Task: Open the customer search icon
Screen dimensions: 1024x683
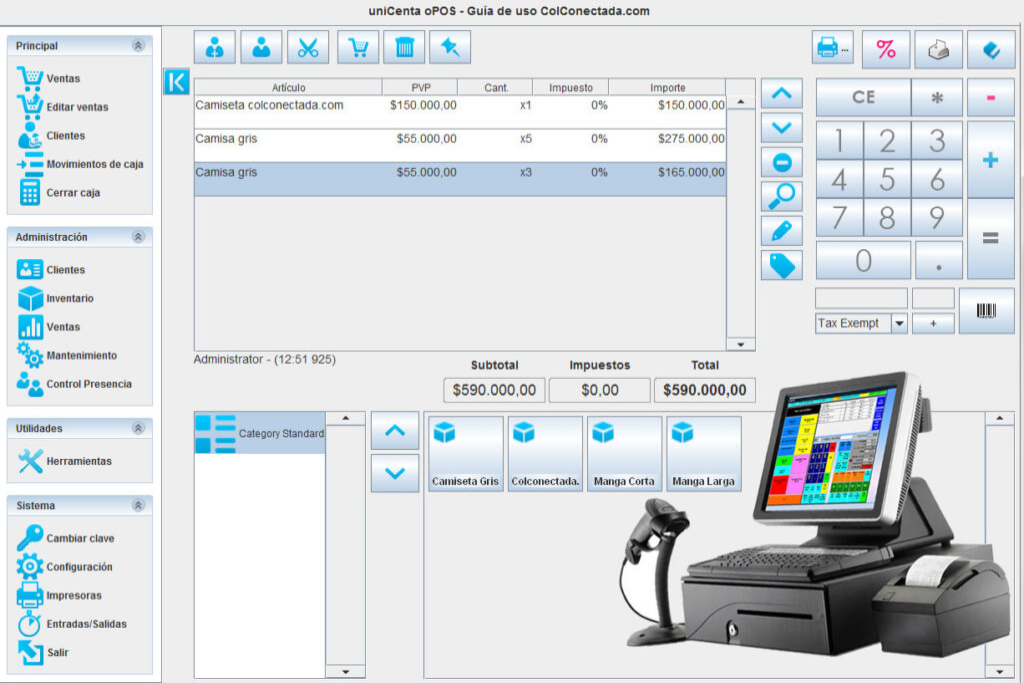Action: 261,46
